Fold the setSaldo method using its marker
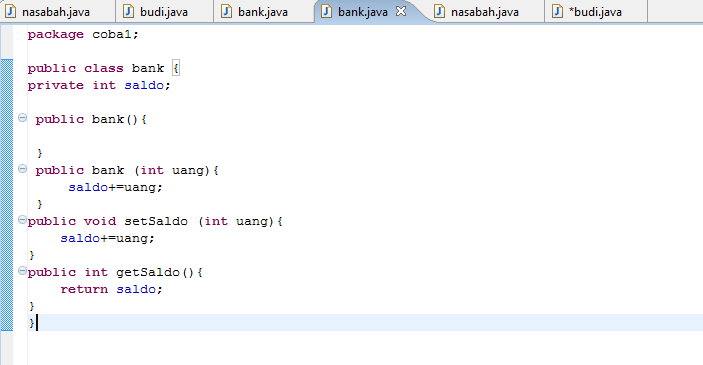This screenshot has width=703, height=365. [22, 220]
